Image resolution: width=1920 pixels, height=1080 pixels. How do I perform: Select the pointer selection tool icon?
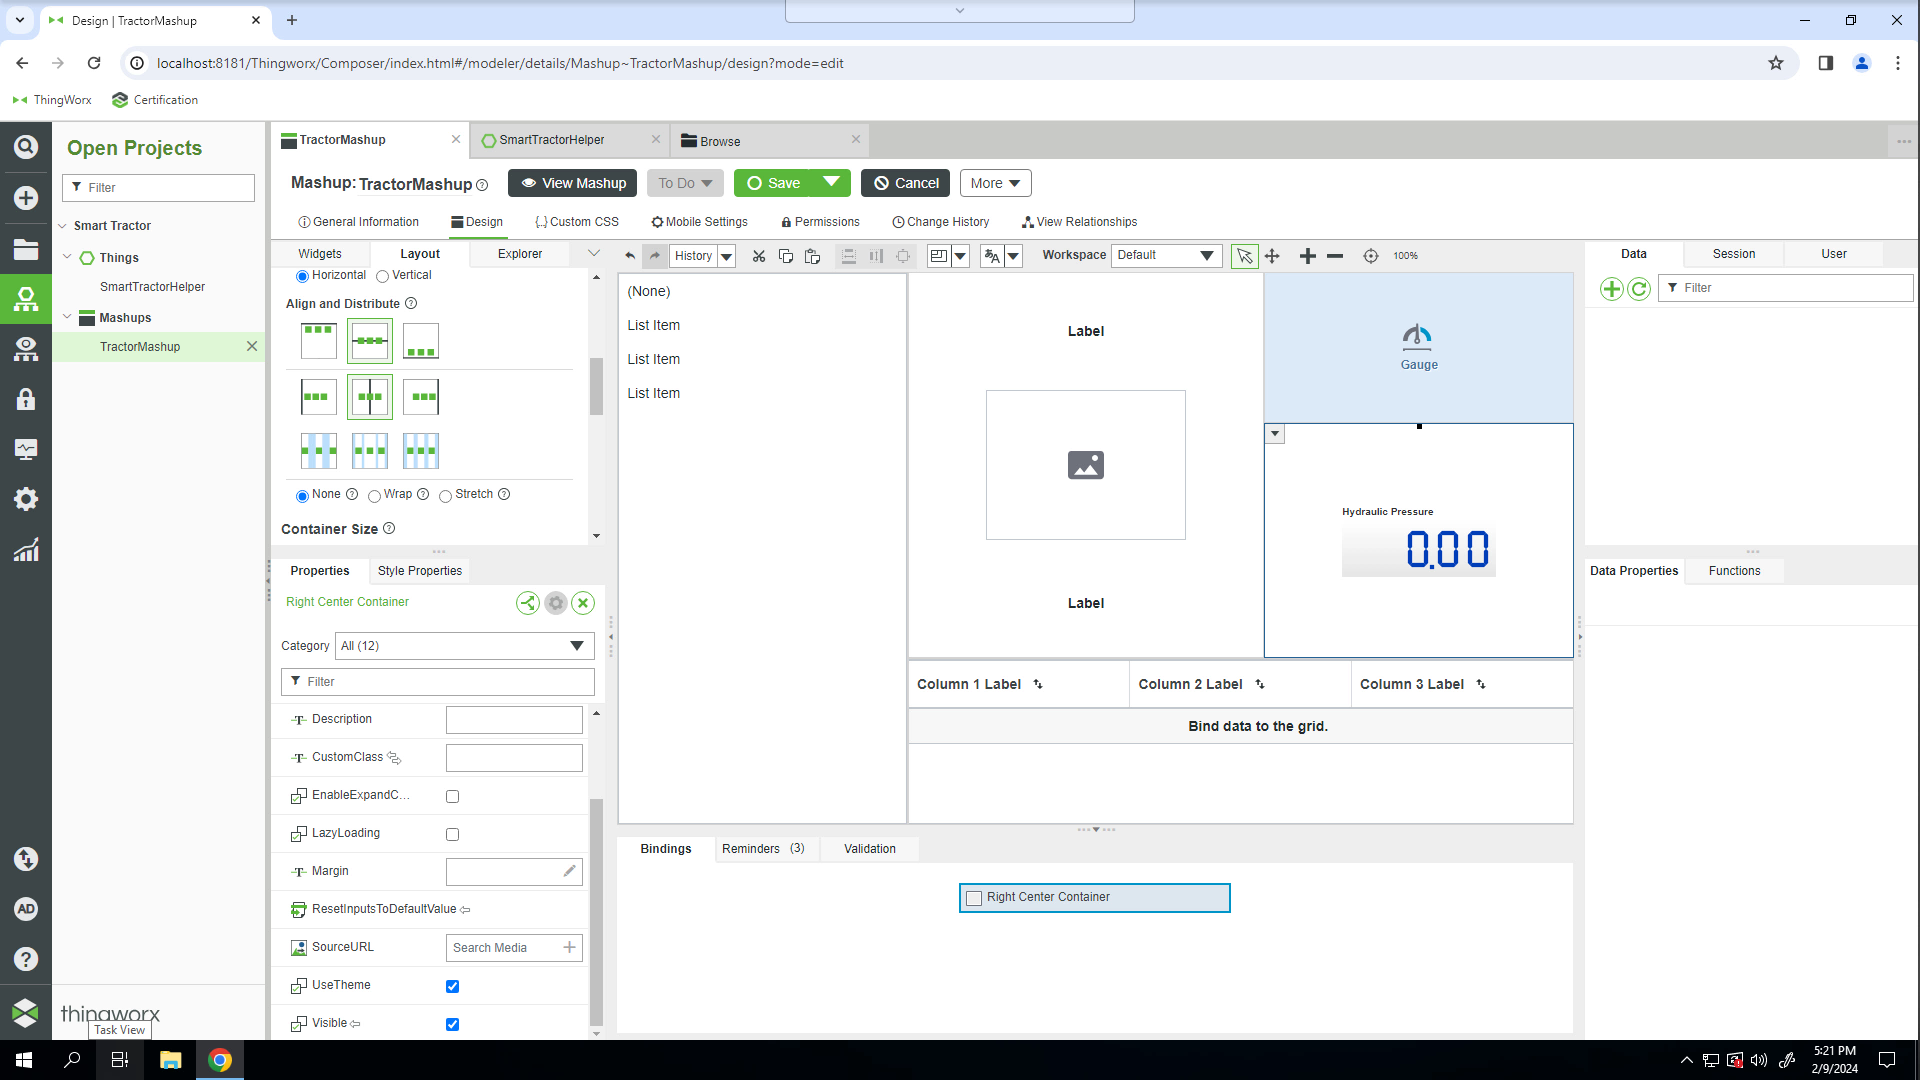click(1244, 256)
